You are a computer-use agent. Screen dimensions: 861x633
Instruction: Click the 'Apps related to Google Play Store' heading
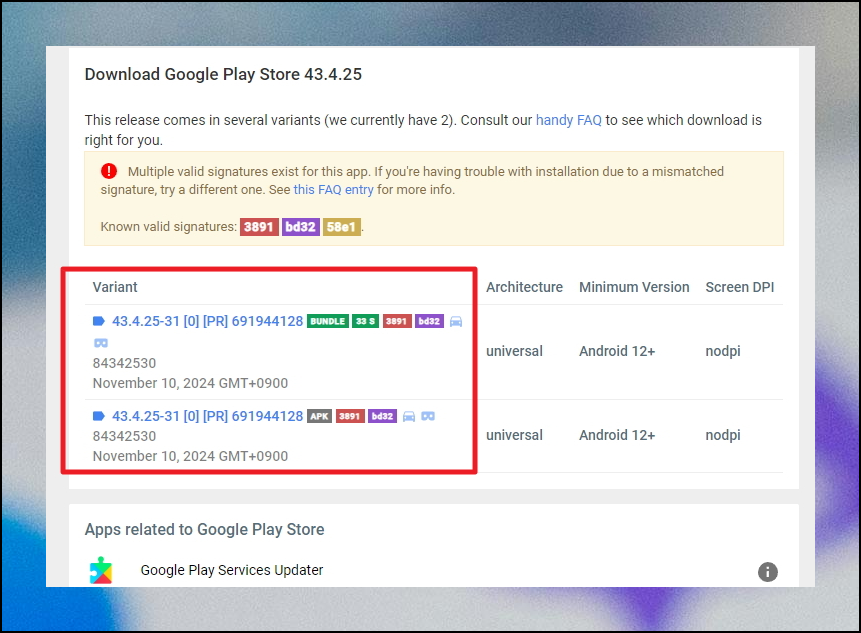204,529
